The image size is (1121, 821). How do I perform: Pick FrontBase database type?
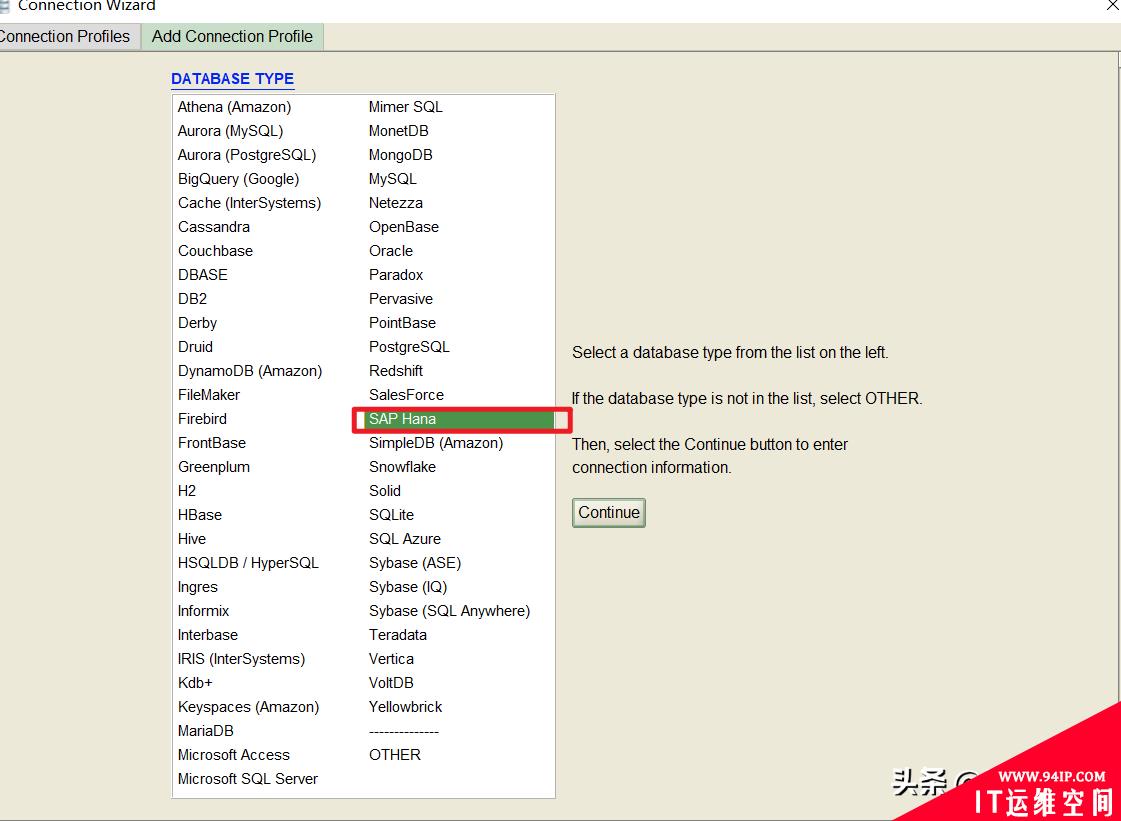(x=212, y=443)
